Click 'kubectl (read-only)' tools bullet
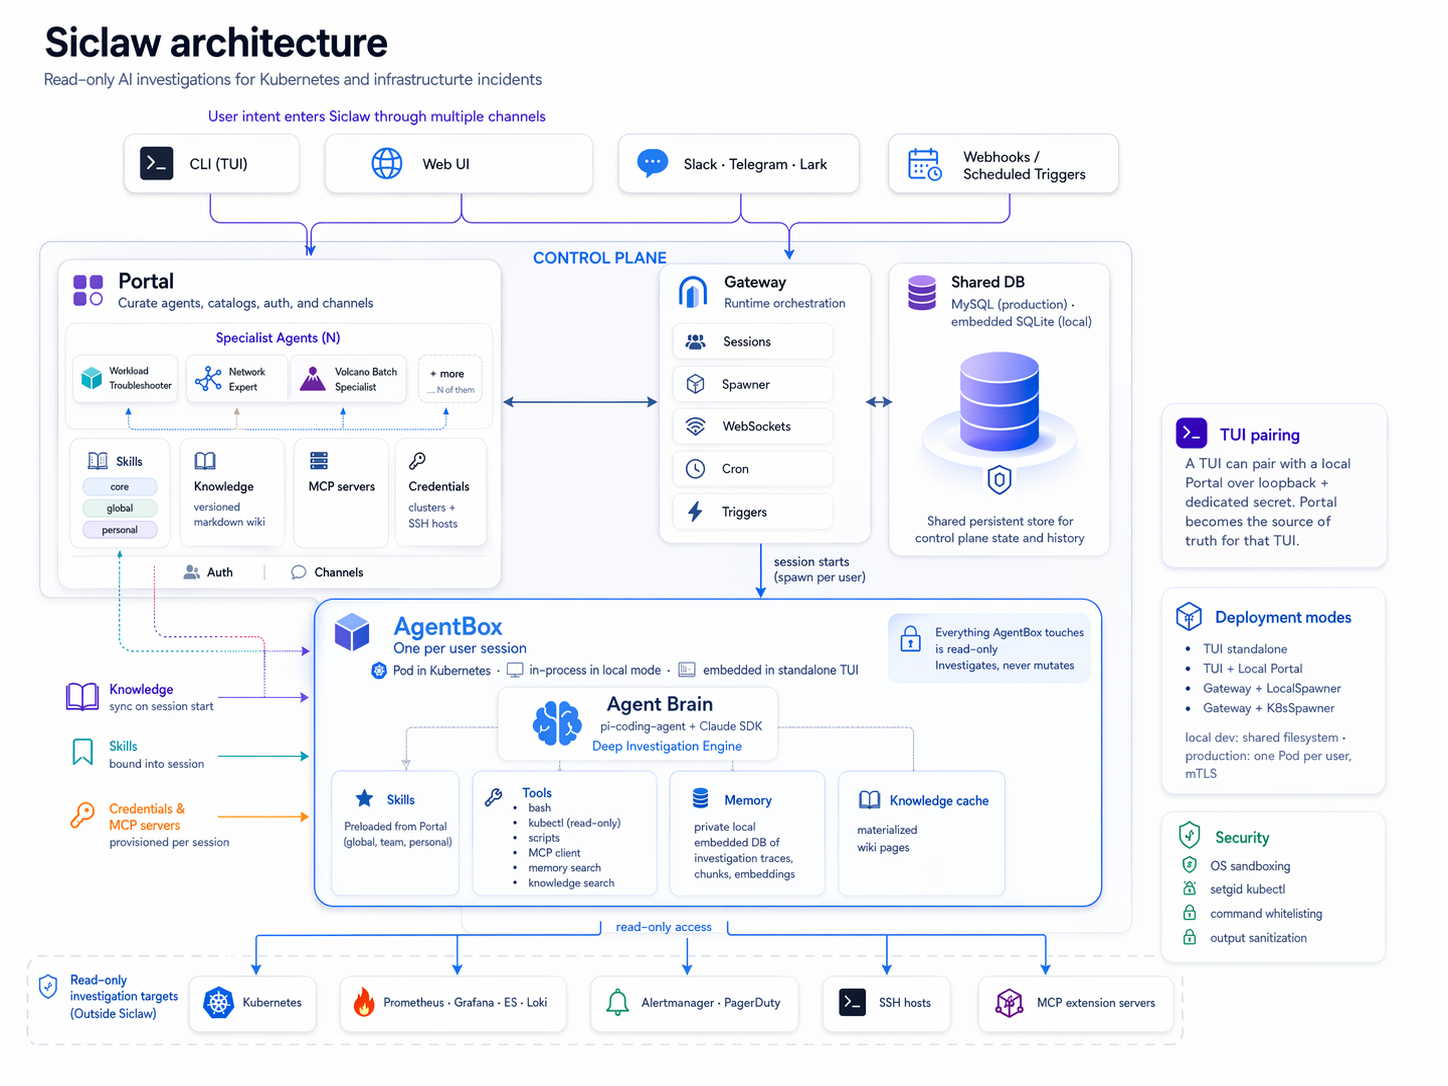 tap(574, 823)
